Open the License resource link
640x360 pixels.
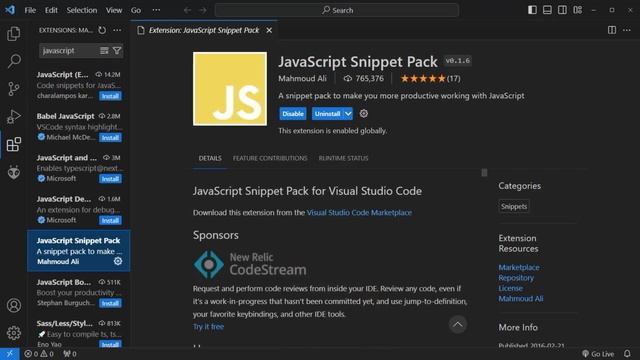click(x=510, y=288)
